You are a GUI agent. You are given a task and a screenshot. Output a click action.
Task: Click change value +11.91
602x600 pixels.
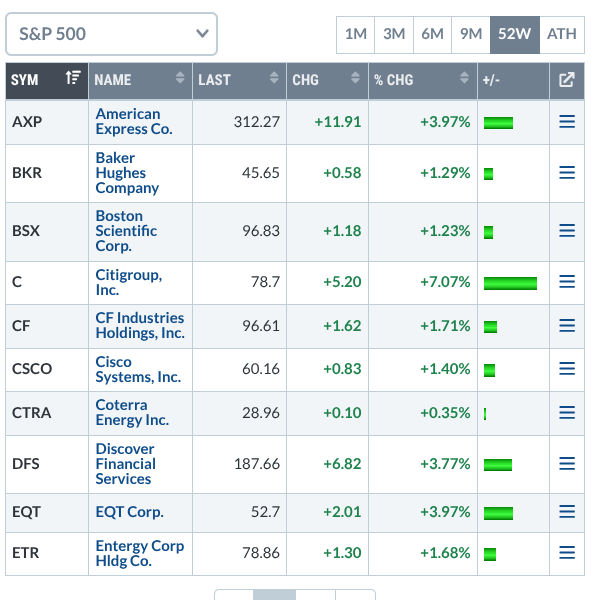[x=338, y=122]
